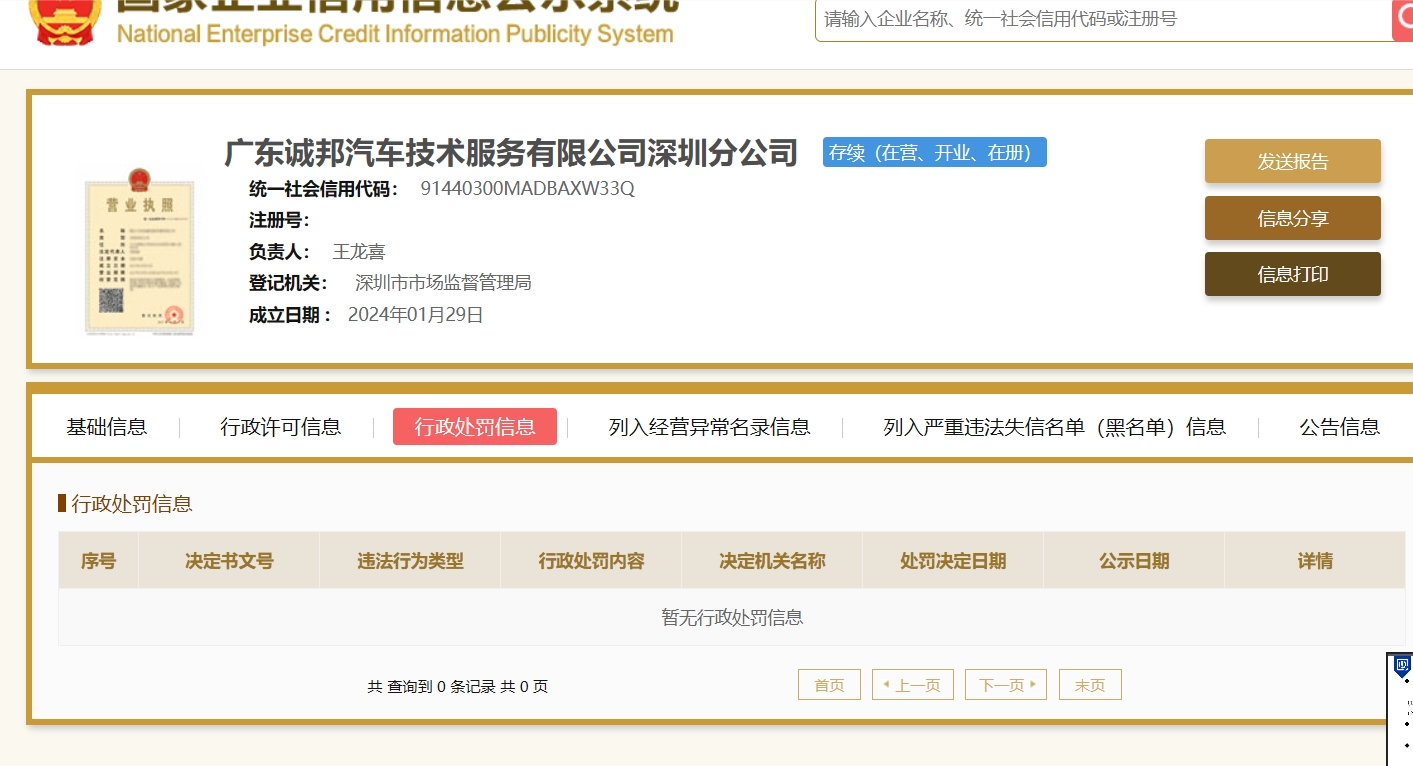Click the credit code 91440300MADBAXW33Q

click(527, 188)
